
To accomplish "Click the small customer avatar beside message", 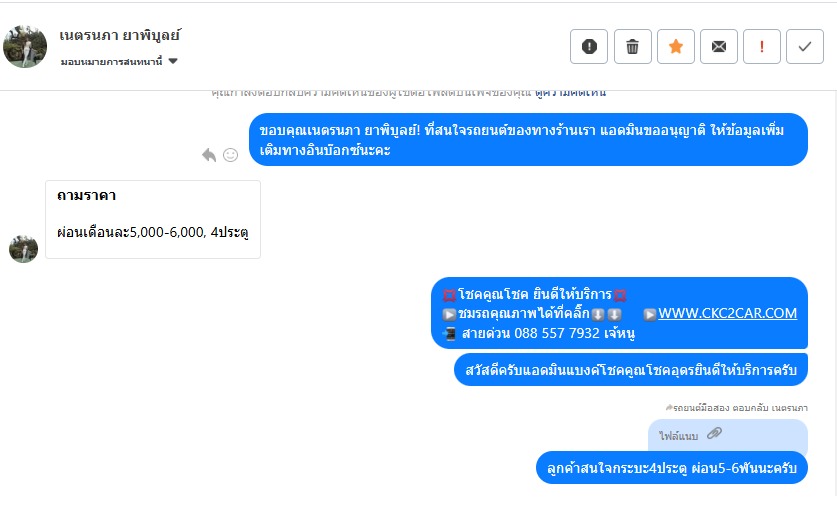I will pos(23,249).
